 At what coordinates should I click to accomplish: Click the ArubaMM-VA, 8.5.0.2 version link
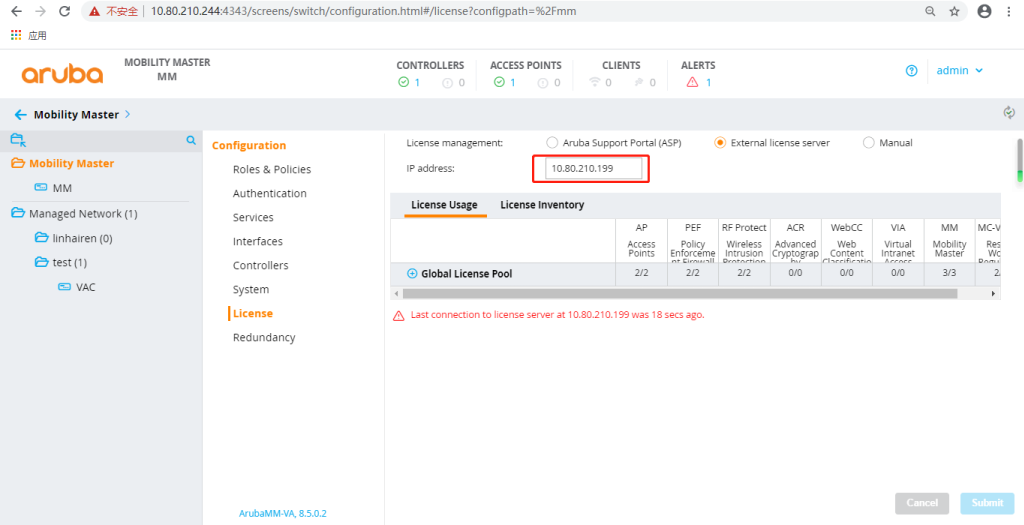tap(283, 513)
